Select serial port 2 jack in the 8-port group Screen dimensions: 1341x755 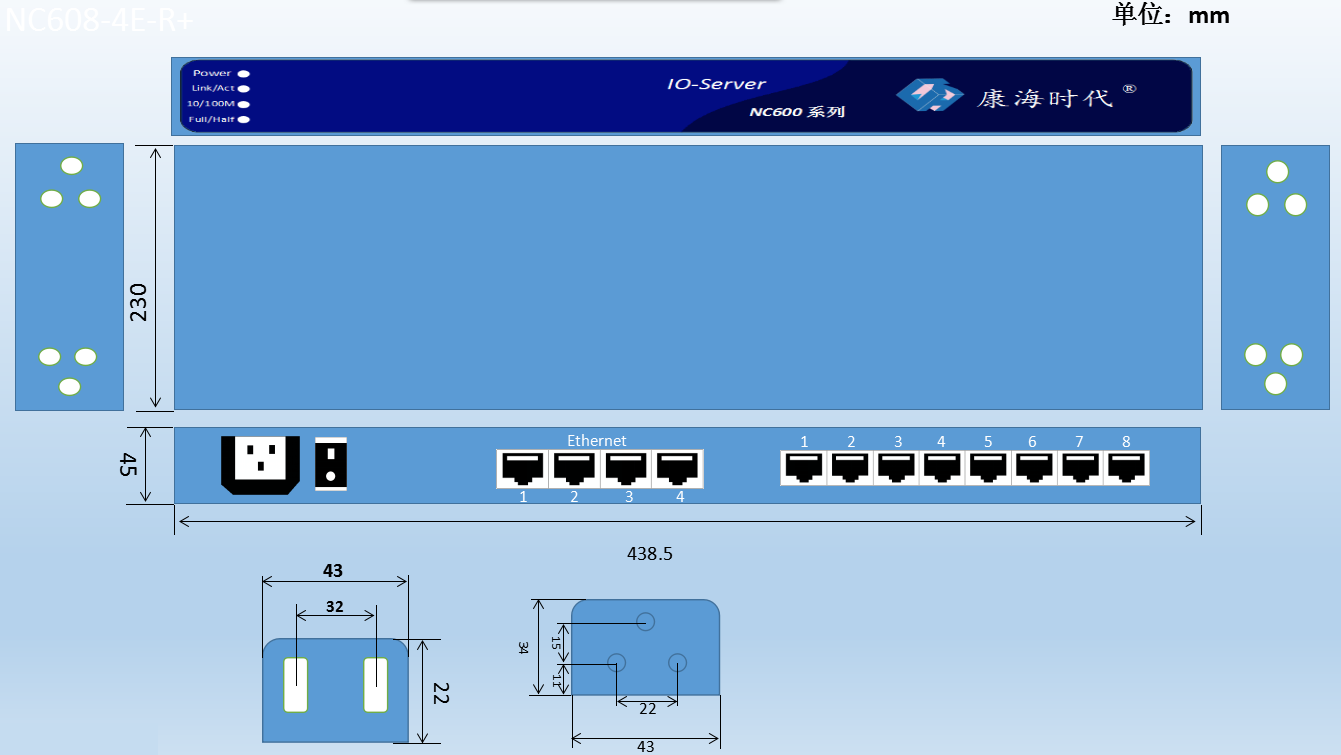(x=849, y=467)
